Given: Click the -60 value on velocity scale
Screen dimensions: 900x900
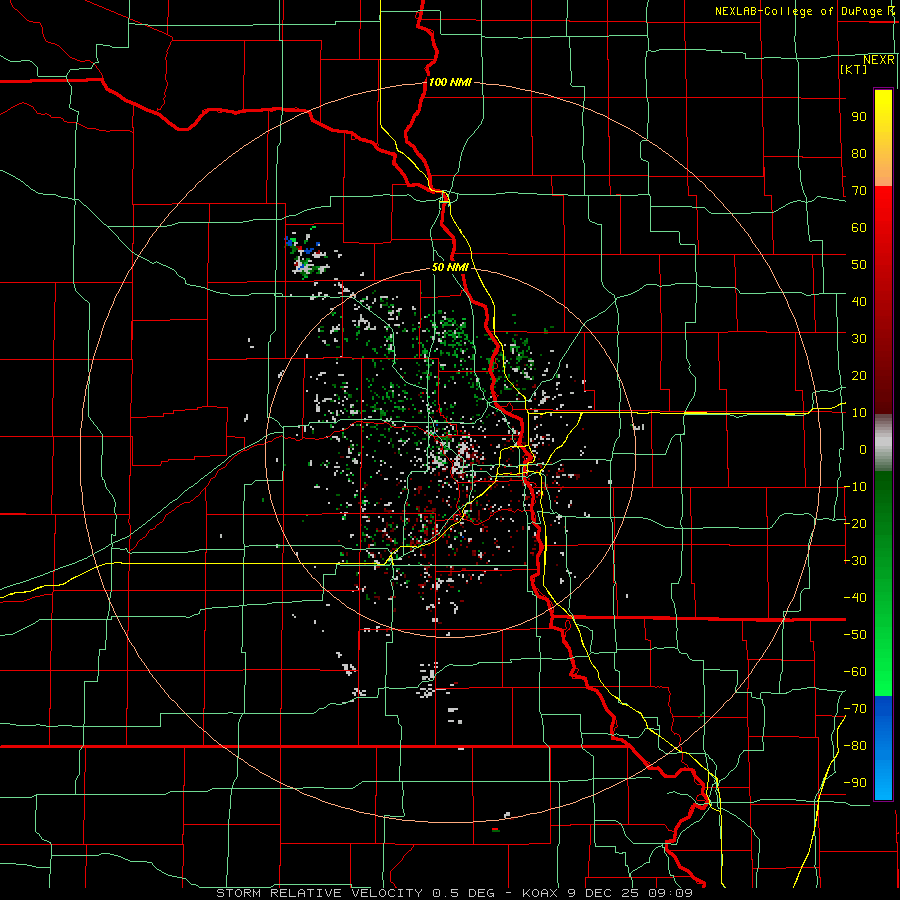Looking at the screenshot, I should point(855,672).
